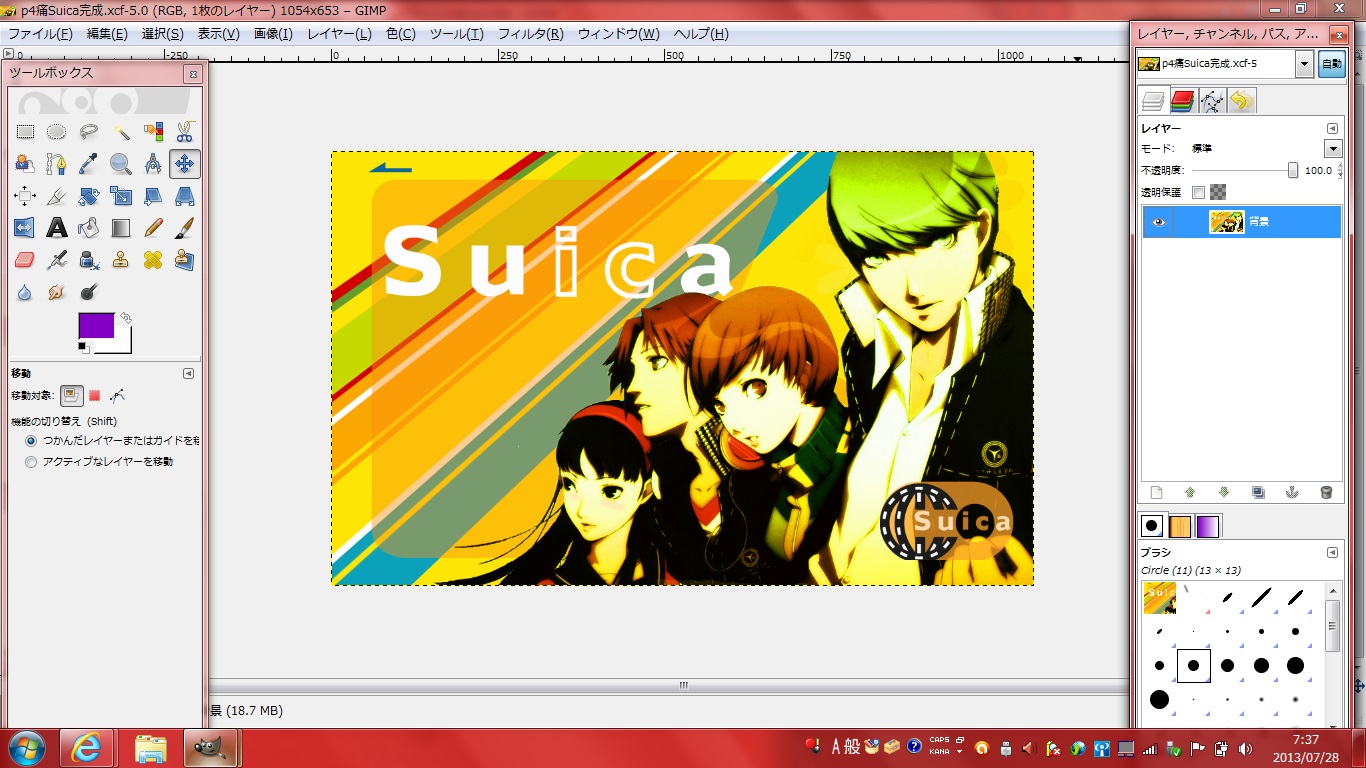Image resolution: width=1366 pixels, height=768 pixels.
Task: Select the Blur/Sharpen droplet tool
Action: pyautogui.click(x=25, y=292)
